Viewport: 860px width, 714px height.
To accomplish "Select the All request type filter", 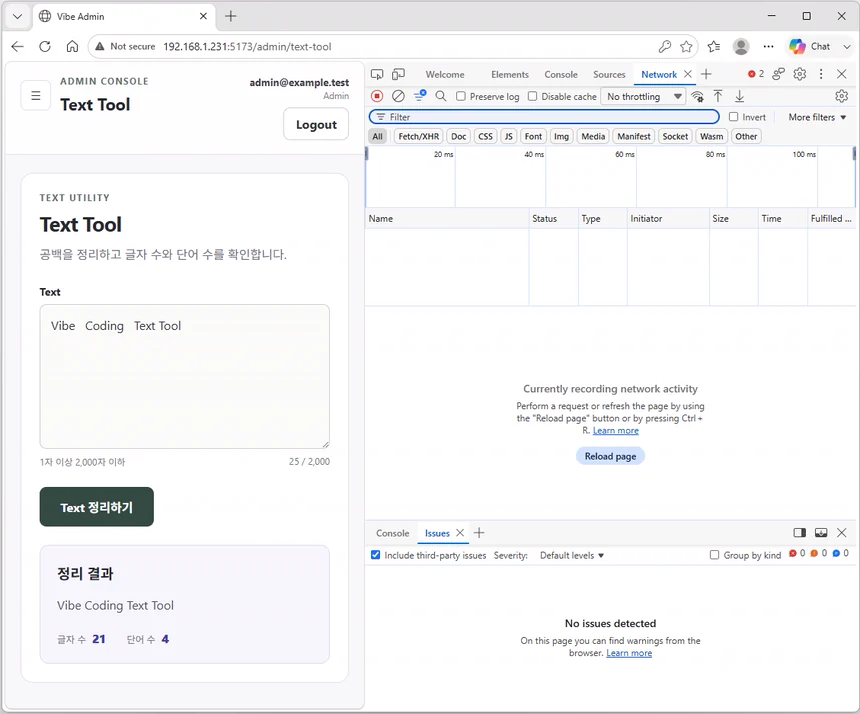I will [378, 137].
